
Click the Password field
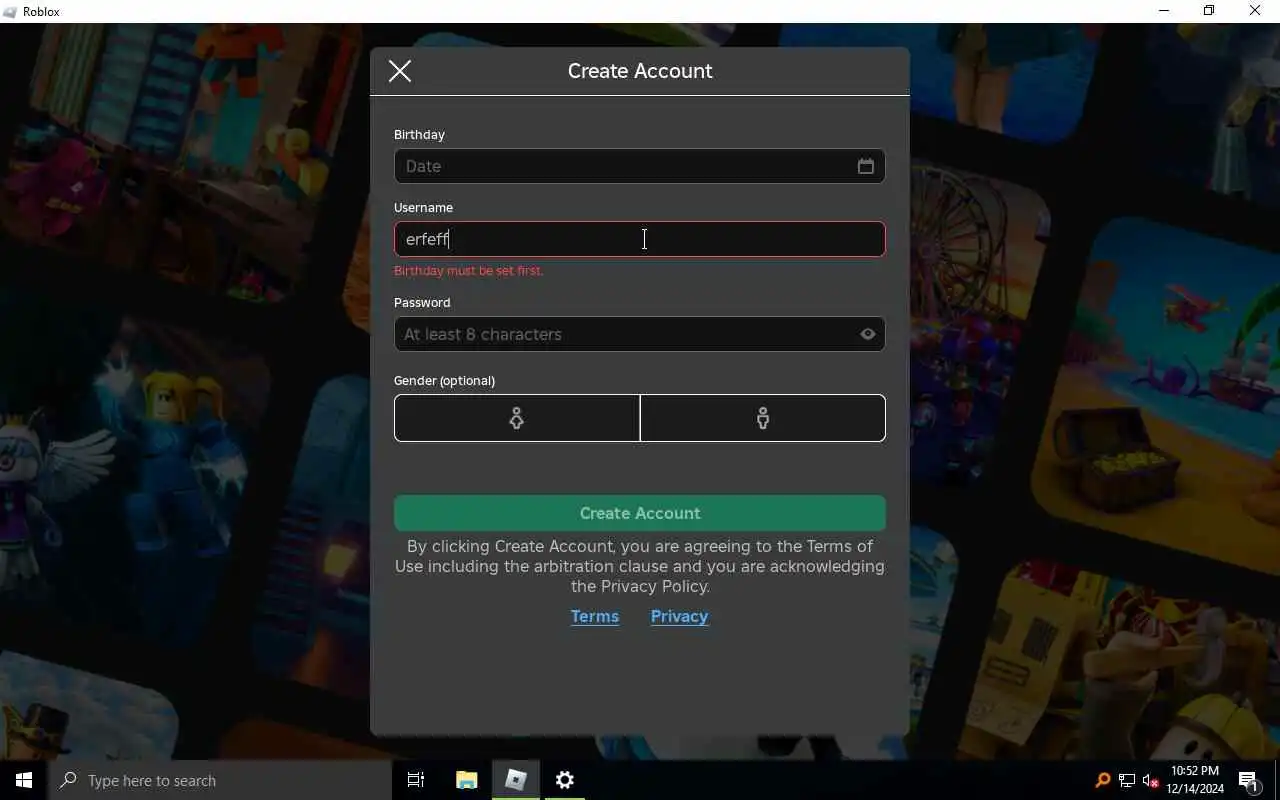point(639,334)
